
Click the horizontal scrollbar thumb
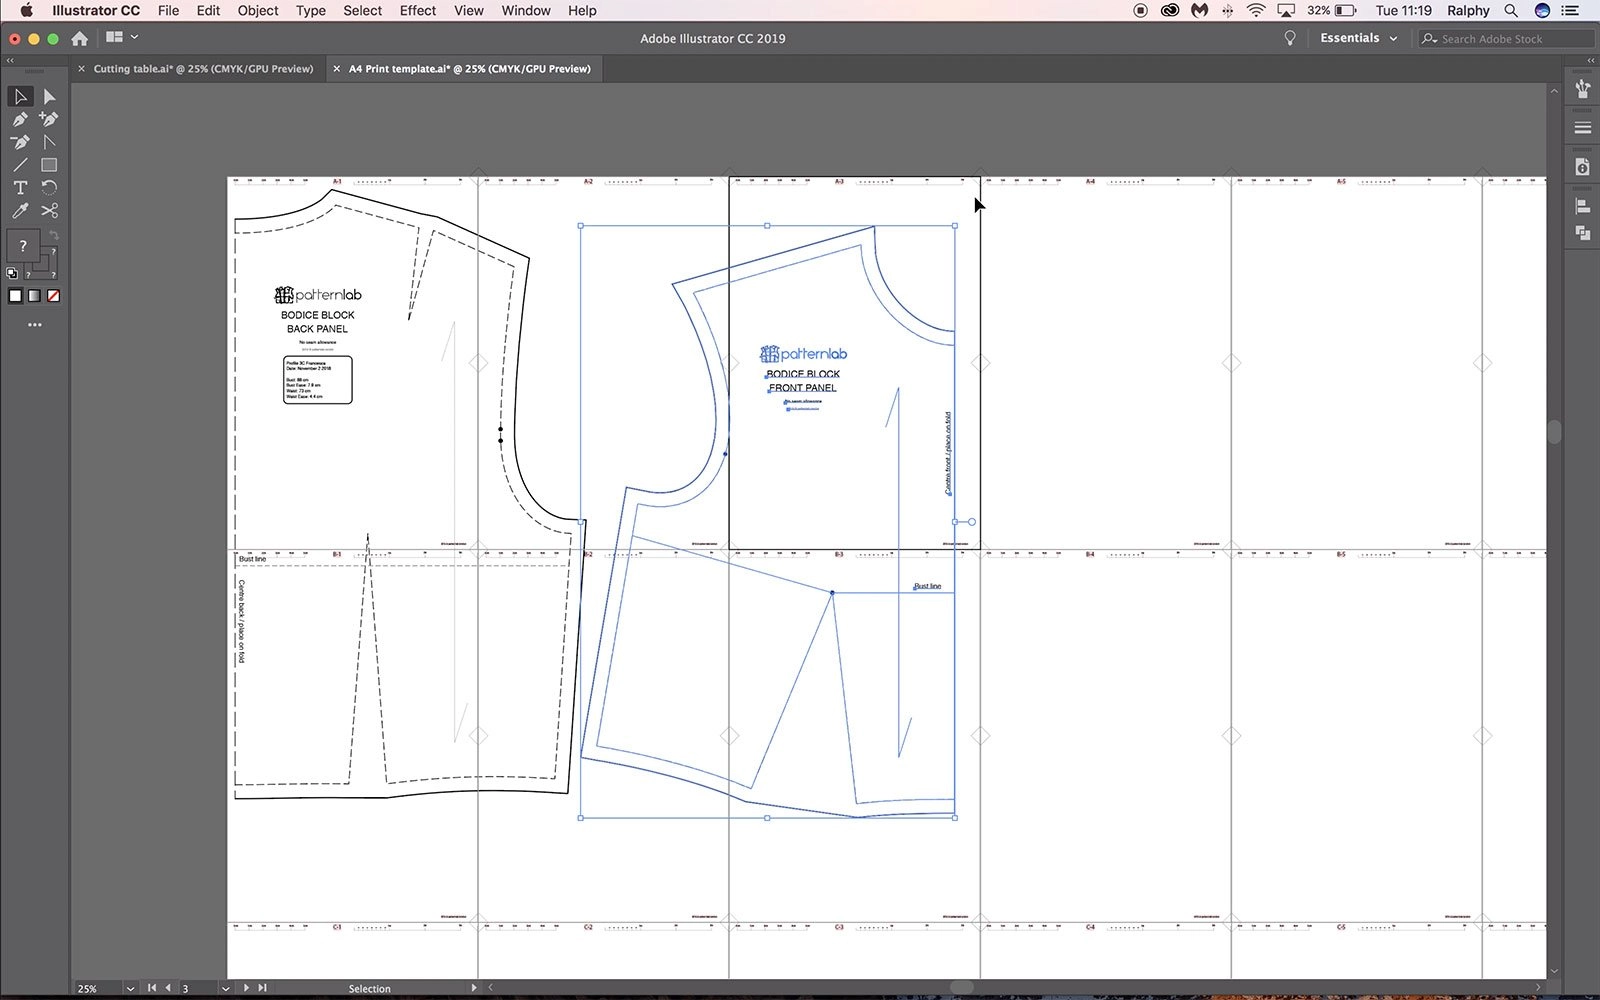[x=961, y=987]
